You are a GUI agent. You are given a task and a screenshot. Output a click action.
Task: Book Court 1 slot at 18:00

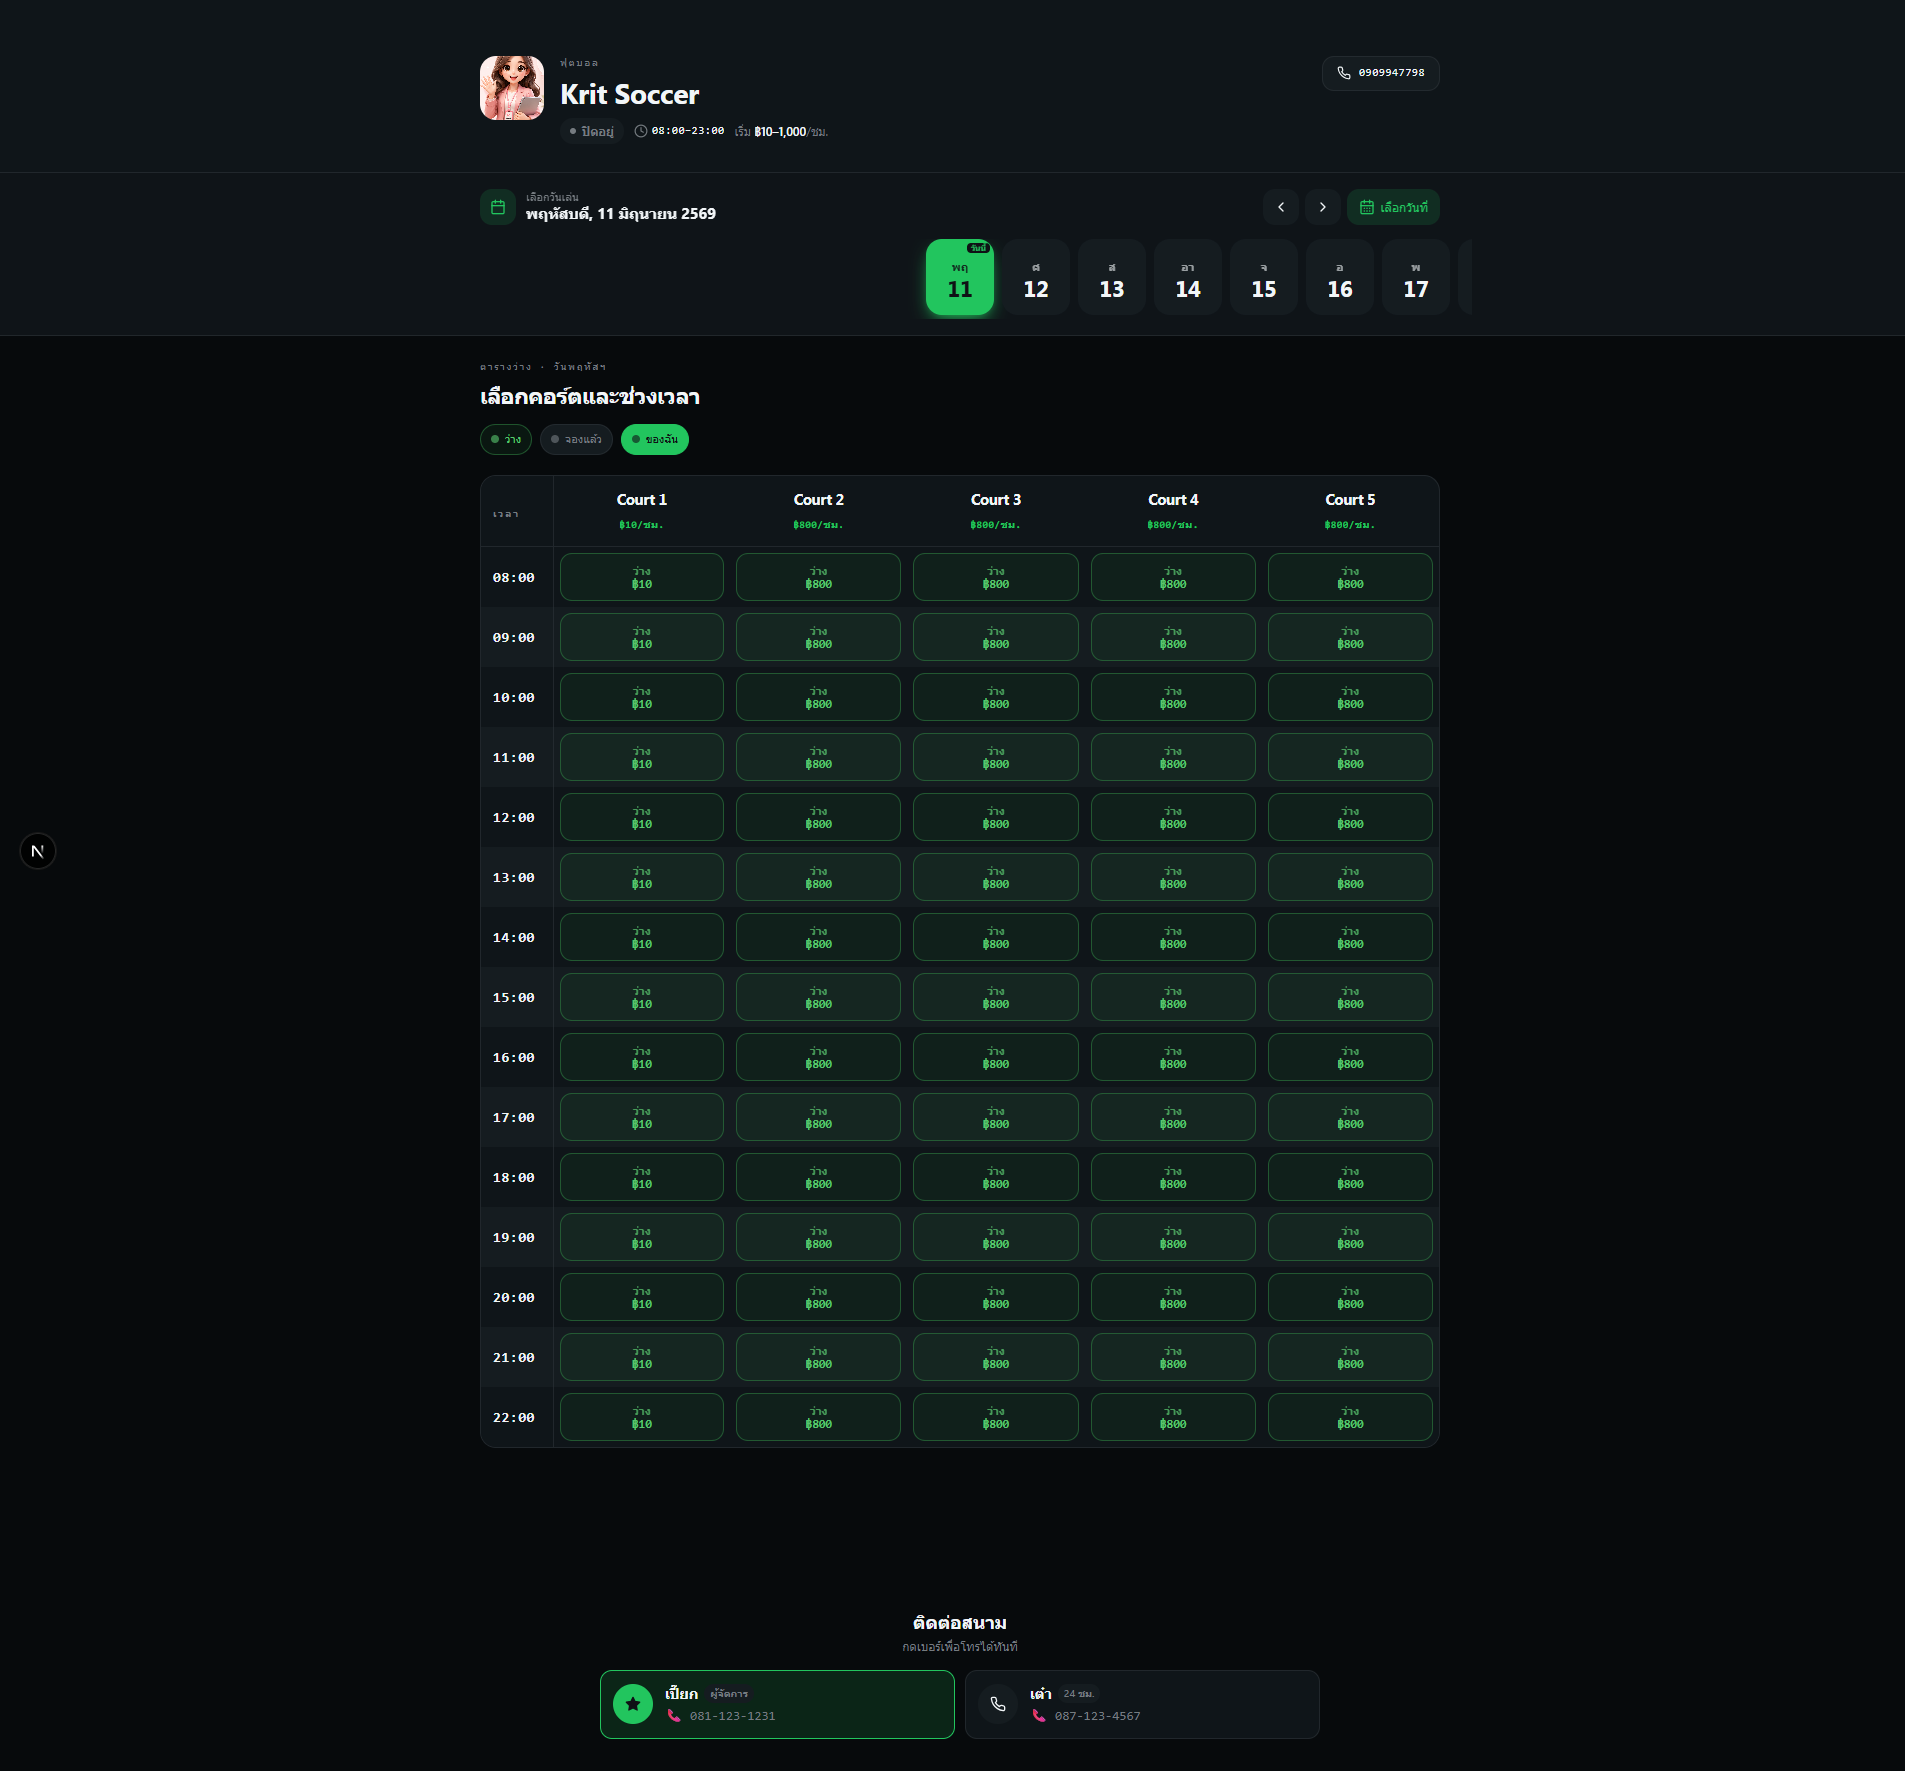point(642,1177)
